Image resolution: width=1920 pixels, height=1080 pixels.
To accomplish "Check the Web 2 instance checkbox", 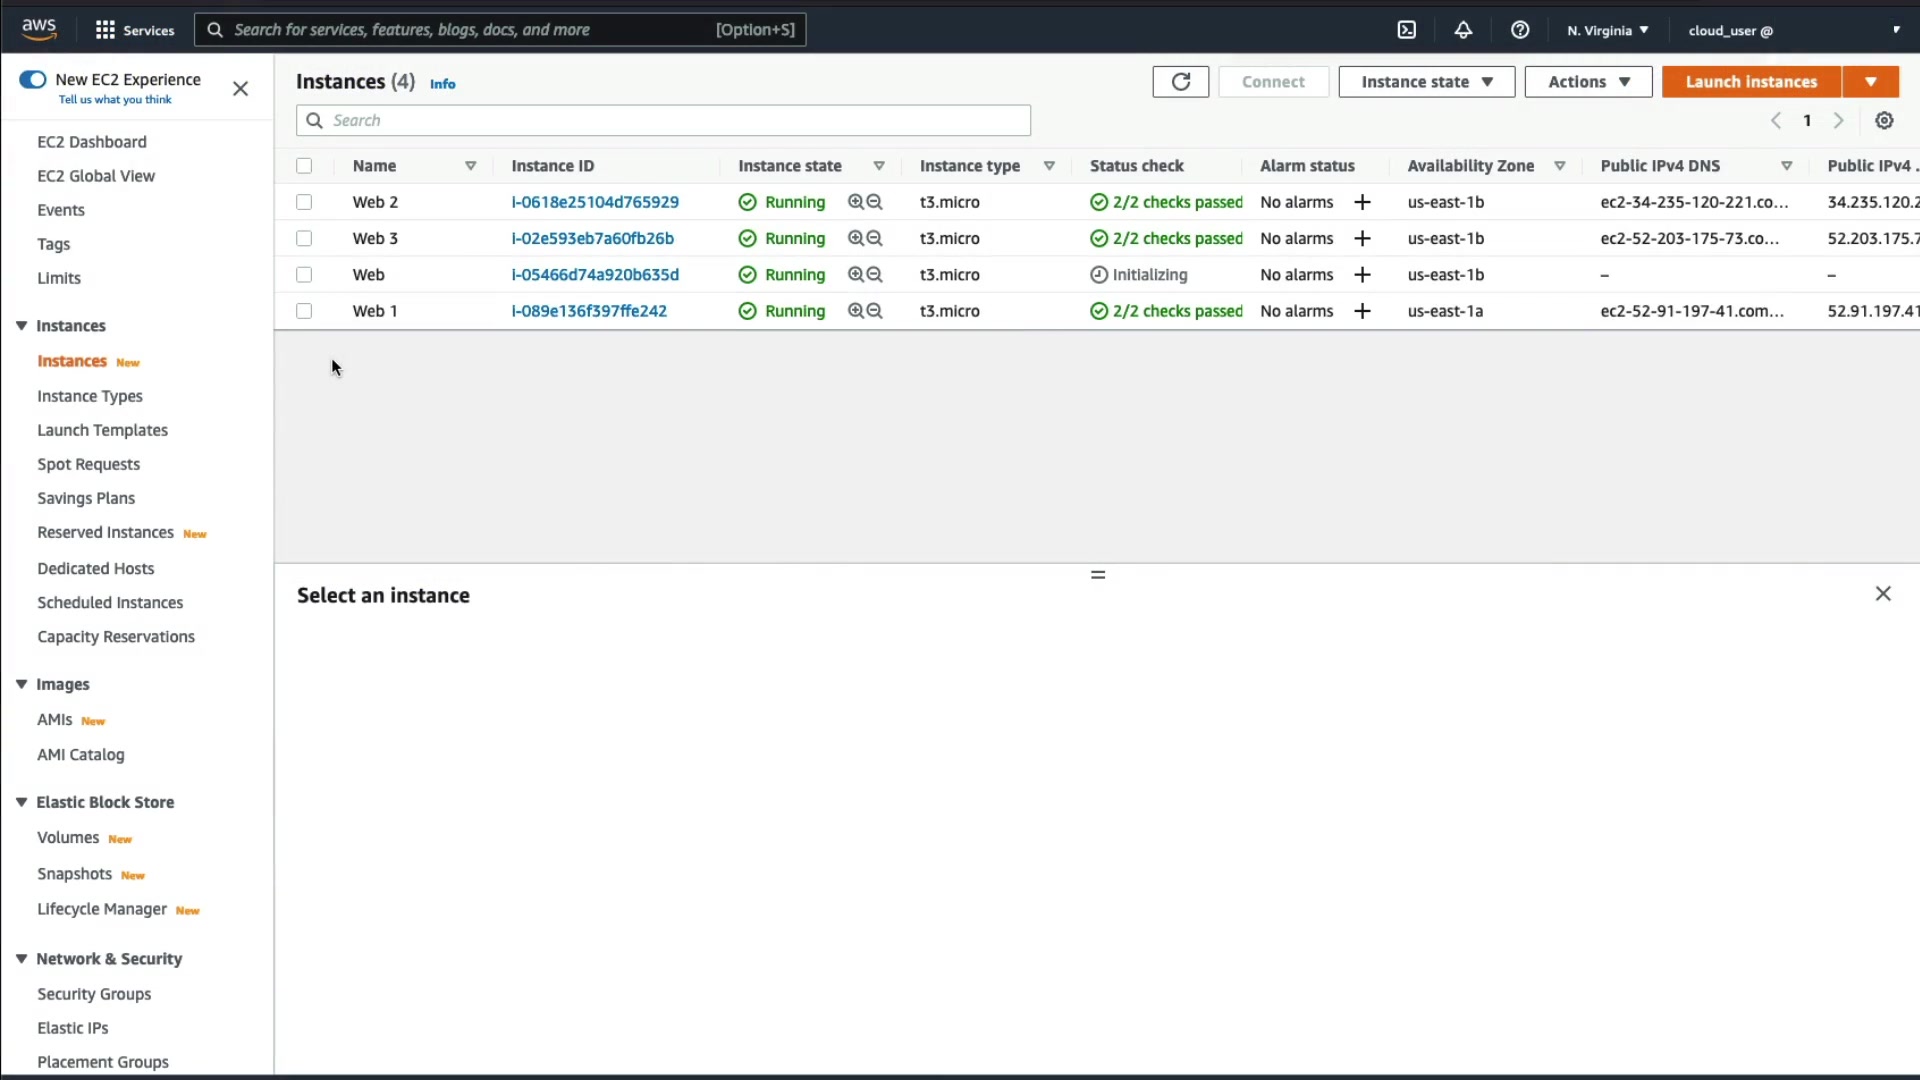I will coord(304,202).
